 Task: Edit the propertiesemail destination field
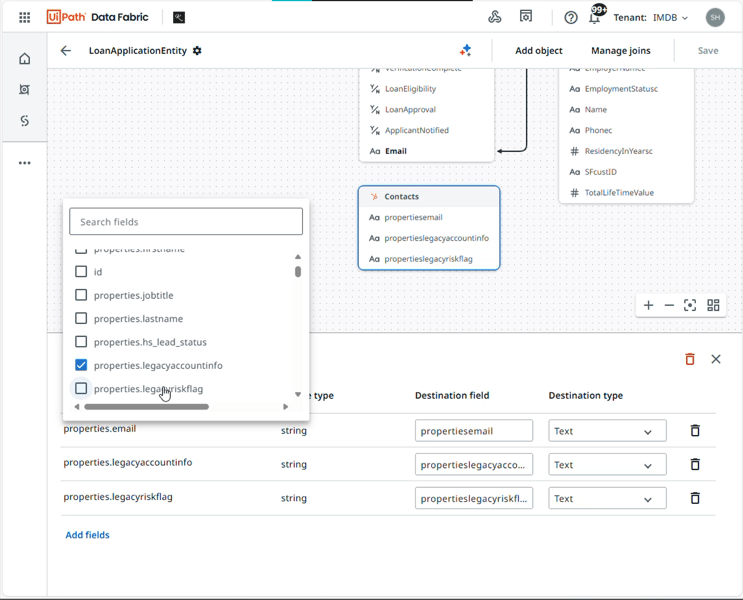click(x=474, y=431)
